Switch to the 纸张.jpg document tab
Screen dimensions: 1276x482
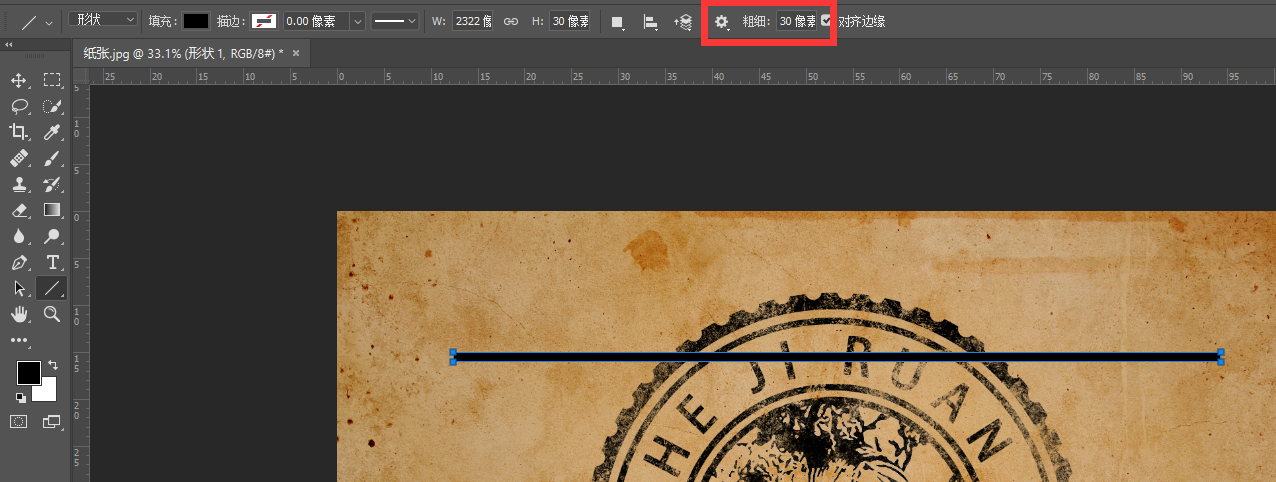pyautogui.click(x=183, y=53)
